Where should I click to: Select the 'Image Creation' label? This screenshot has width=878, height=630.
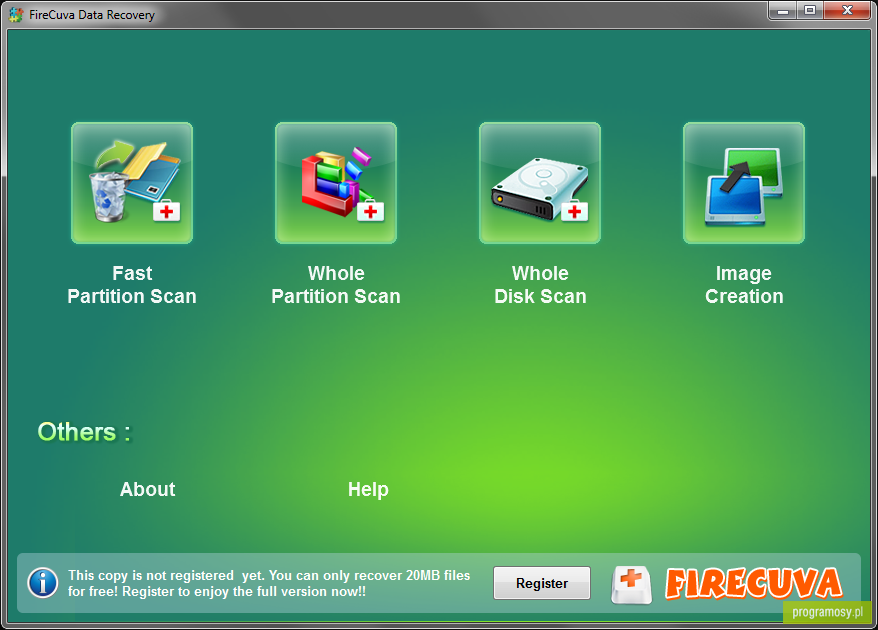[x=744, y=284]
